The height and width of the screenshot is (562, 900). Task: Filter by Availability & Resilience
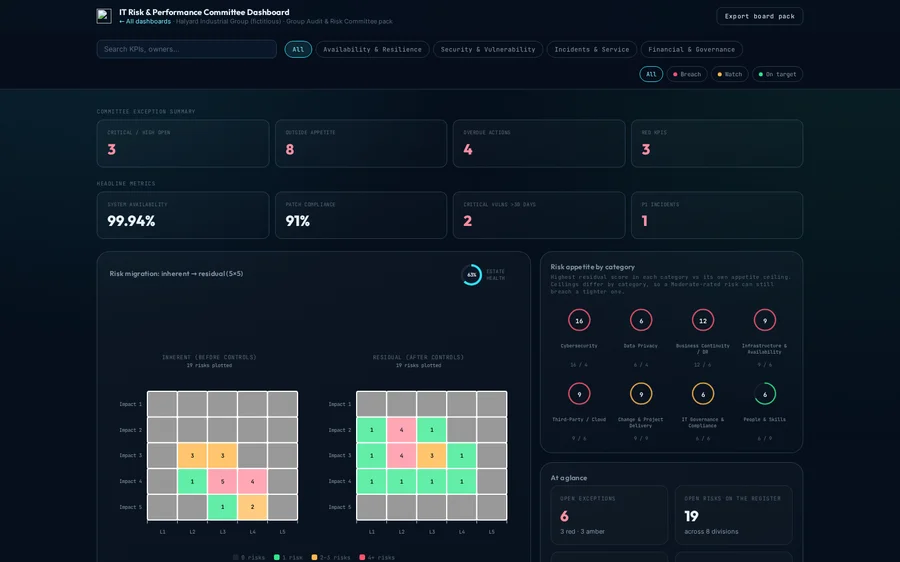pyautogui.click(x=372, y=49)
